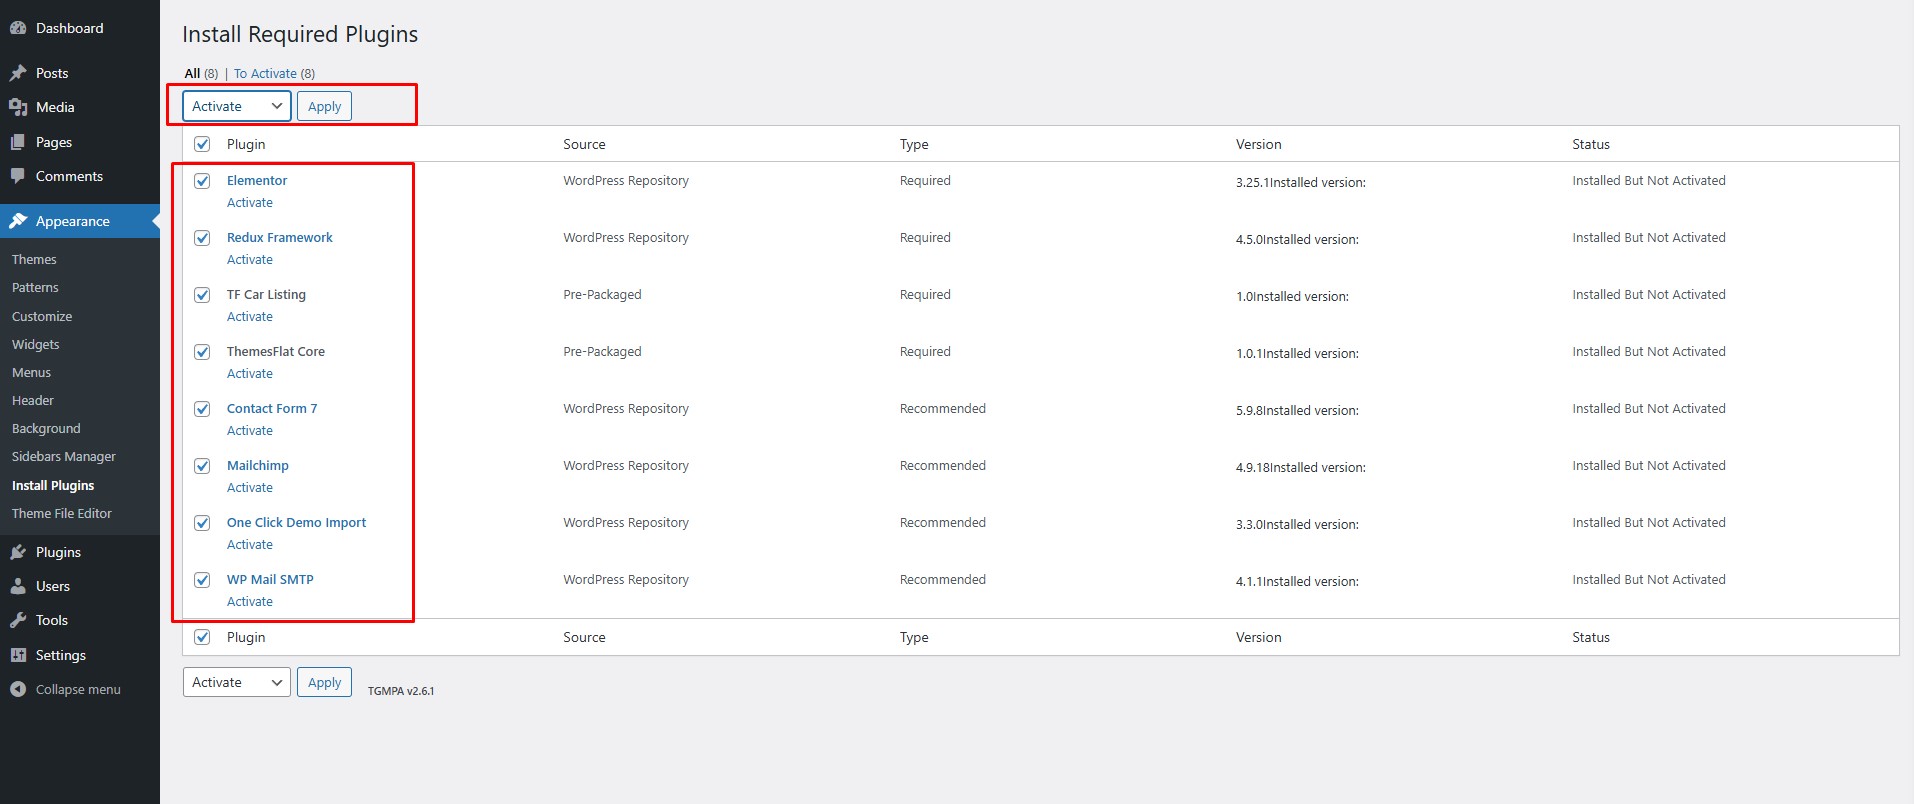Click the Collapse menu arrow icon

tap(18, 689)
